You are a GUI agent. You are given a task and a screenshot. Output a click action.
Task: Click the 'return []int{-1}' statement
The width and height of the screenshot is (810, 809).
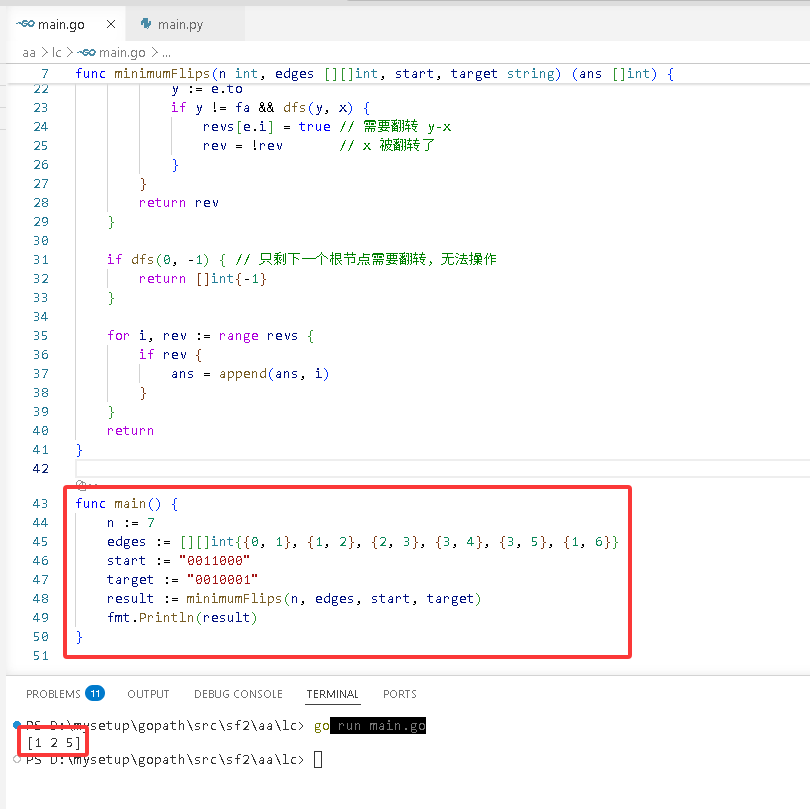202,279
